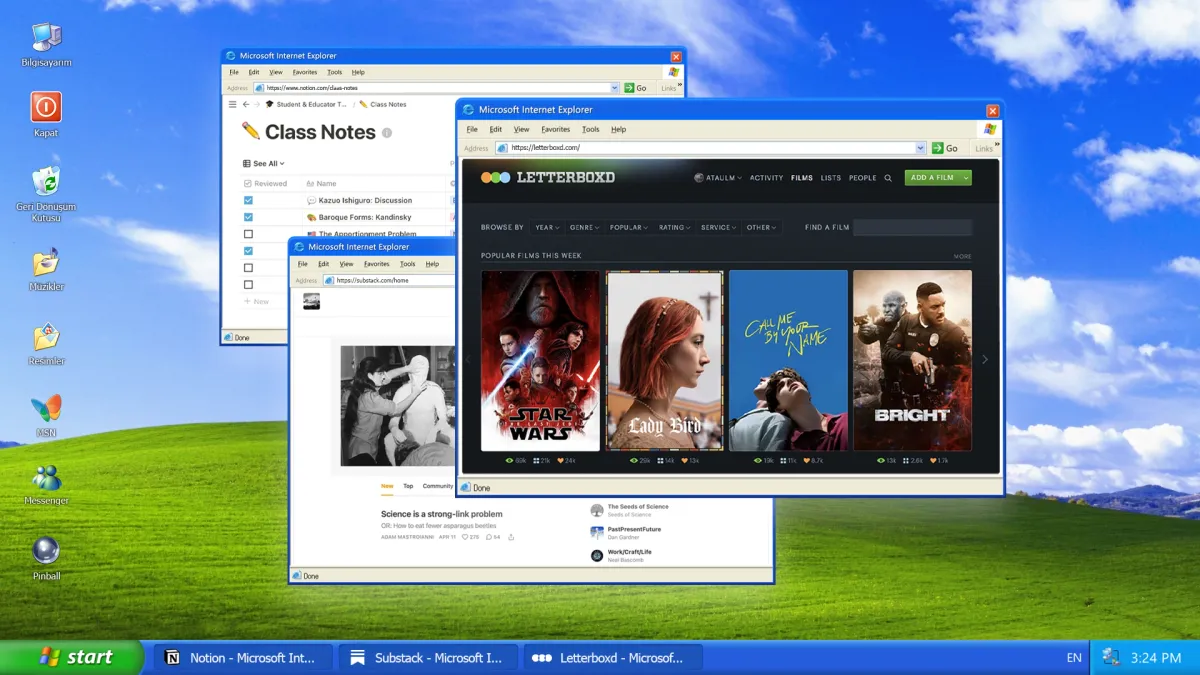Click the Substack publication avatar under the address bar
Image resolution: width=1200 pixels, height=675 pixels.
[311, 301]
